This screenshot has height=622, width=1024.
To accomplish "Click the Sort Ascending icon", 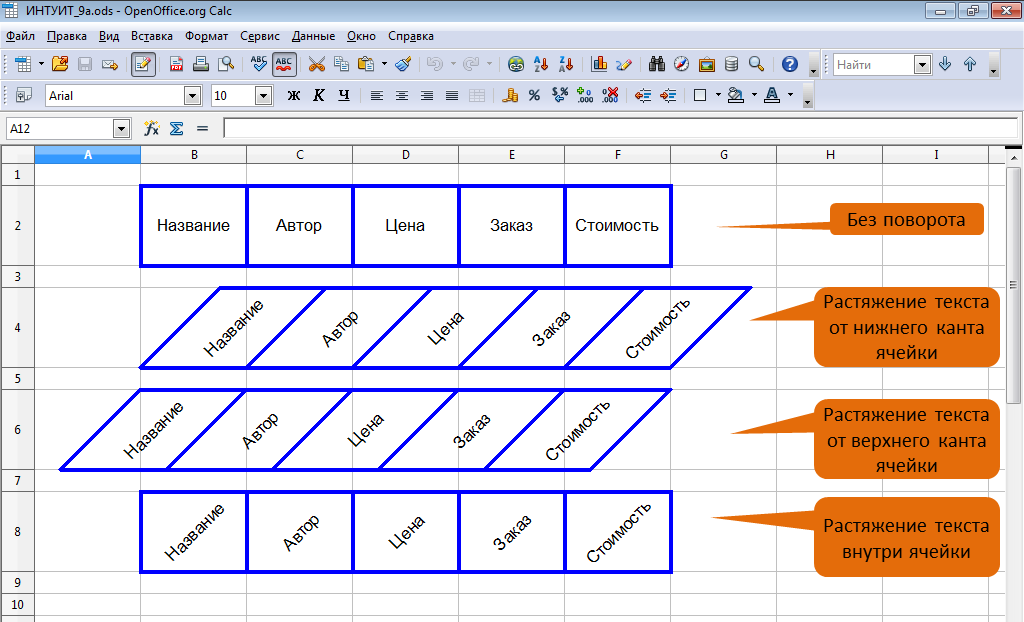I will click(542, 64).
